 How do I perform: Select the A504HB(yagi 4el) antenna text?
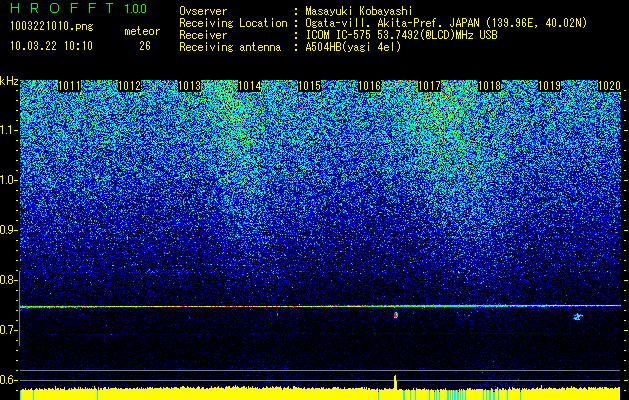pyautogui.click(x=353, y=47)
